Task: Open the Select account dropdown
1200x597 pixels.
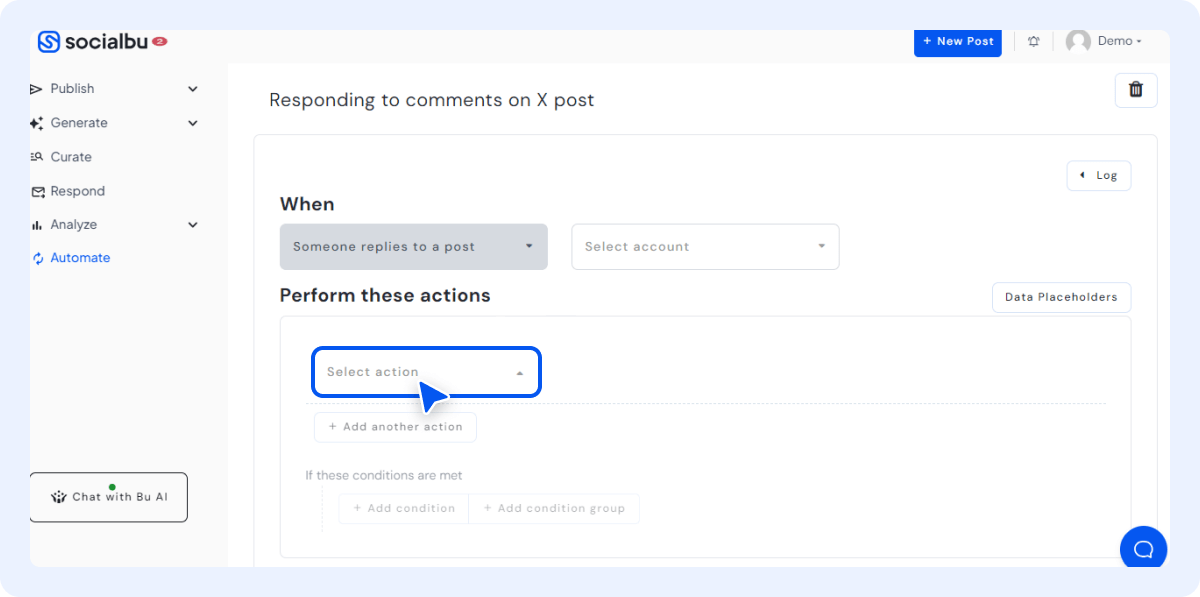Action: tap(704, 246)
